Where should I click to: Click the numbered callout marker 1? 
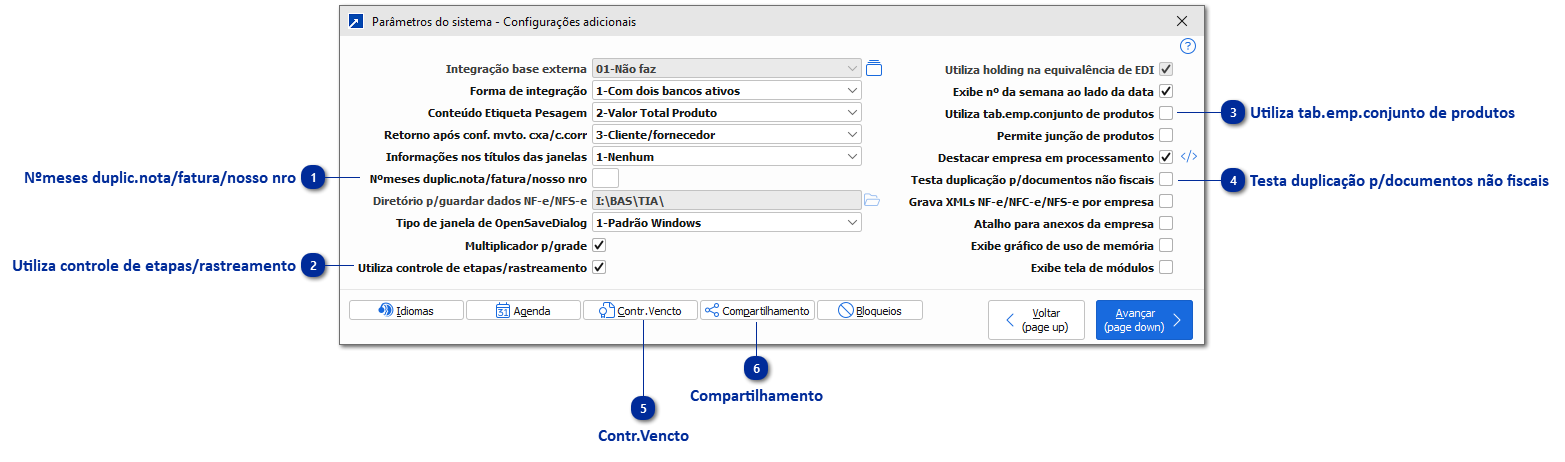(314, 179)
